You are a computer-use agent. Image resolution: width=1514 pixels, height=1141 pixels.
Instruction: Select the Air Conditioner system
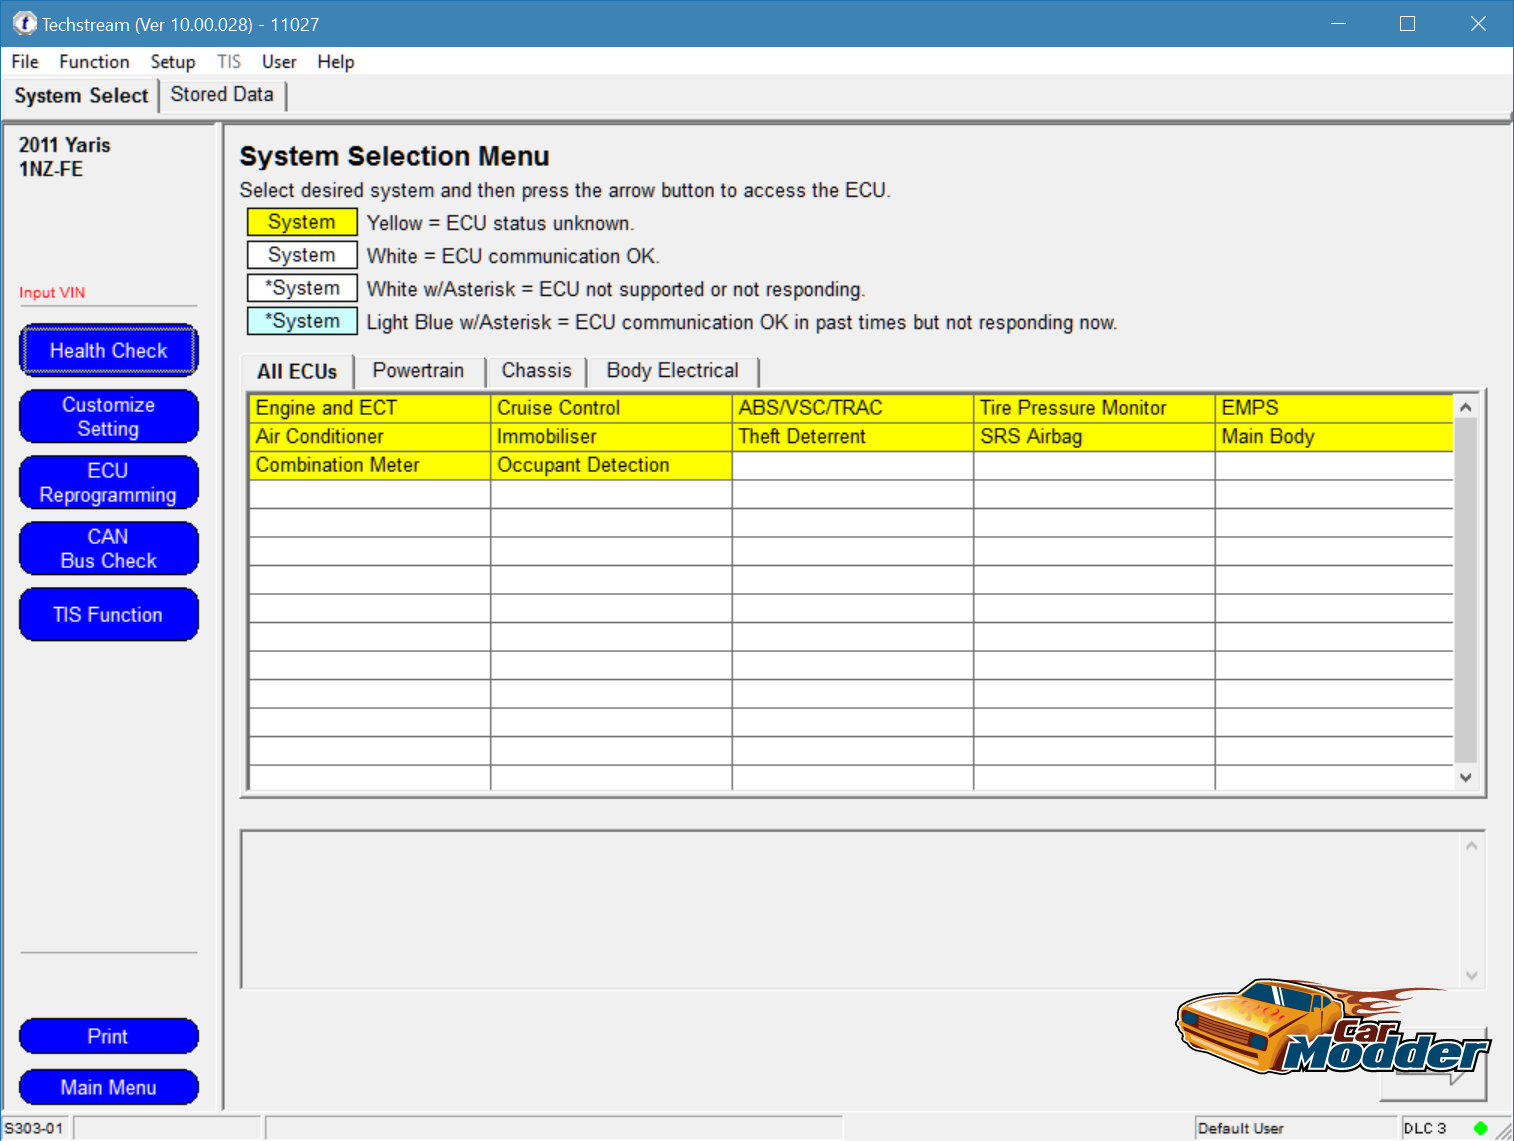click(369, 437)
